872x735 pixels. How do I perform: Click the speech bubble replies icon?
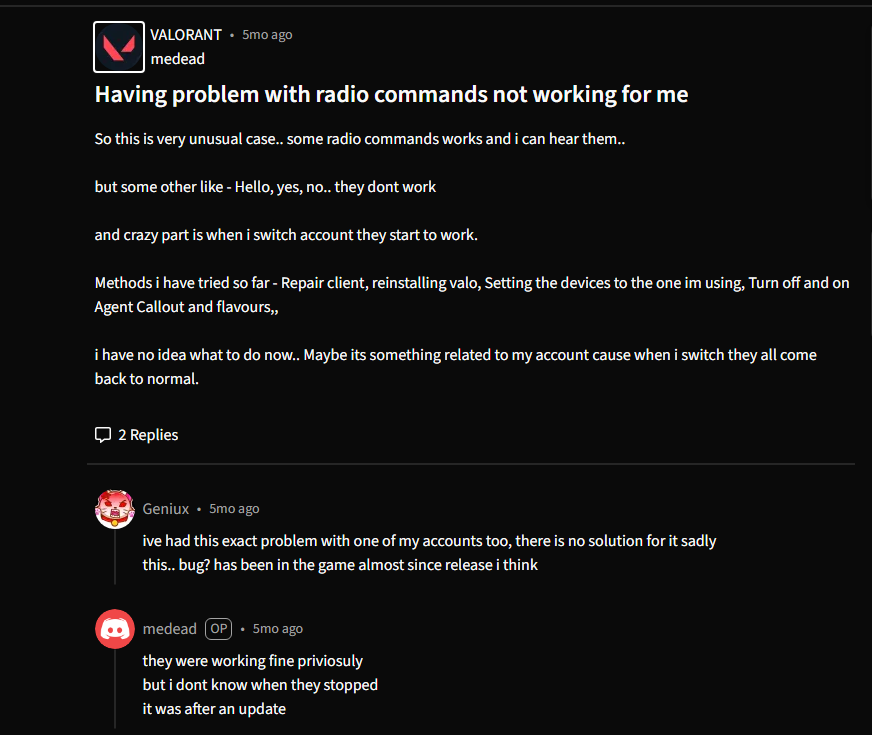103,435
